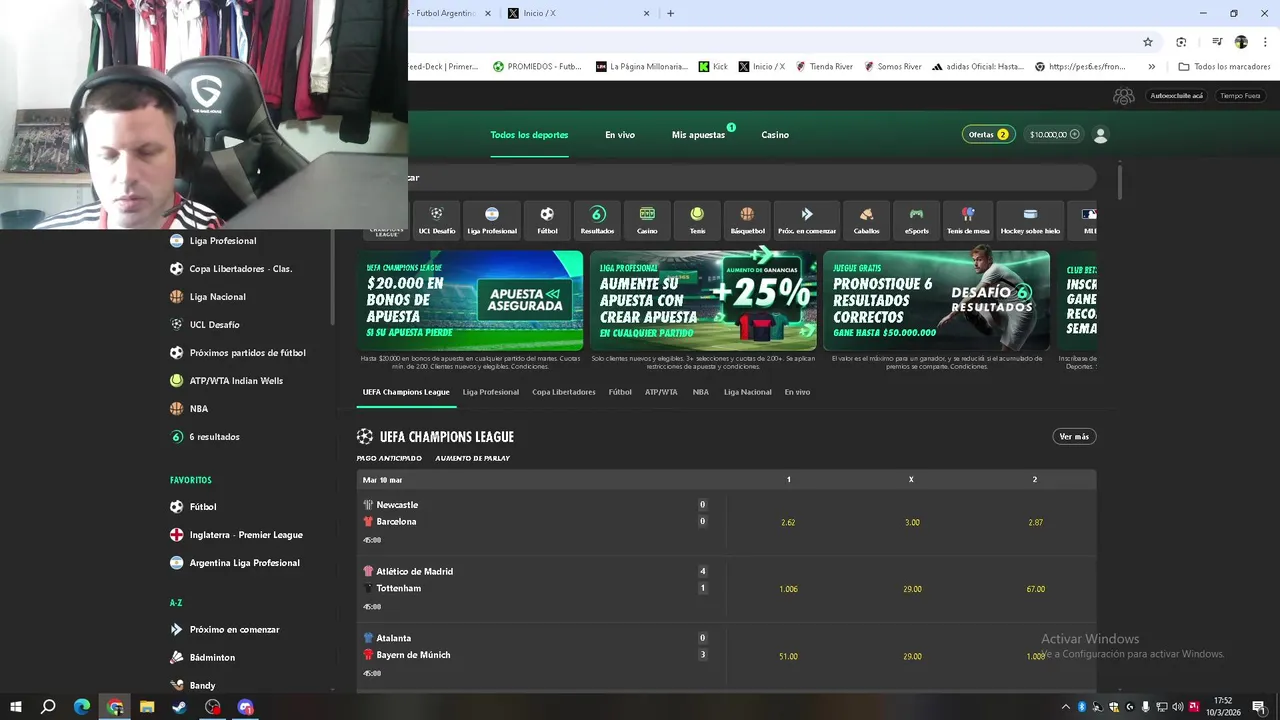Screen dimensions: 1280x720
Task: Open Casino slot-machine tile in sports carousel
Action: 647,220
